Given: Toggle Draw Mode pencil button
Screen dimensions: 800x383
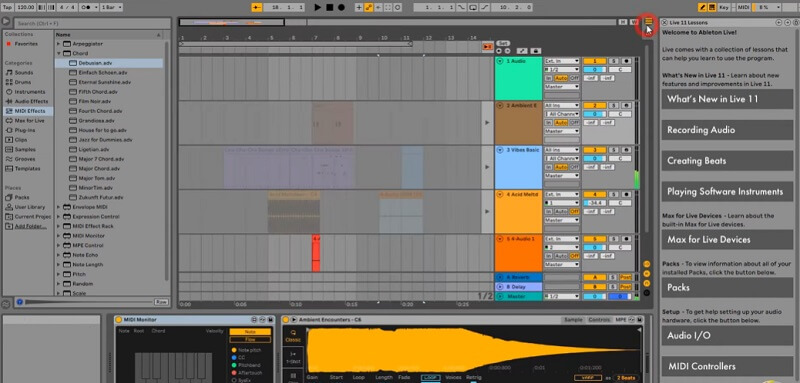Looking at the screenshot, I should pos(703,7).
